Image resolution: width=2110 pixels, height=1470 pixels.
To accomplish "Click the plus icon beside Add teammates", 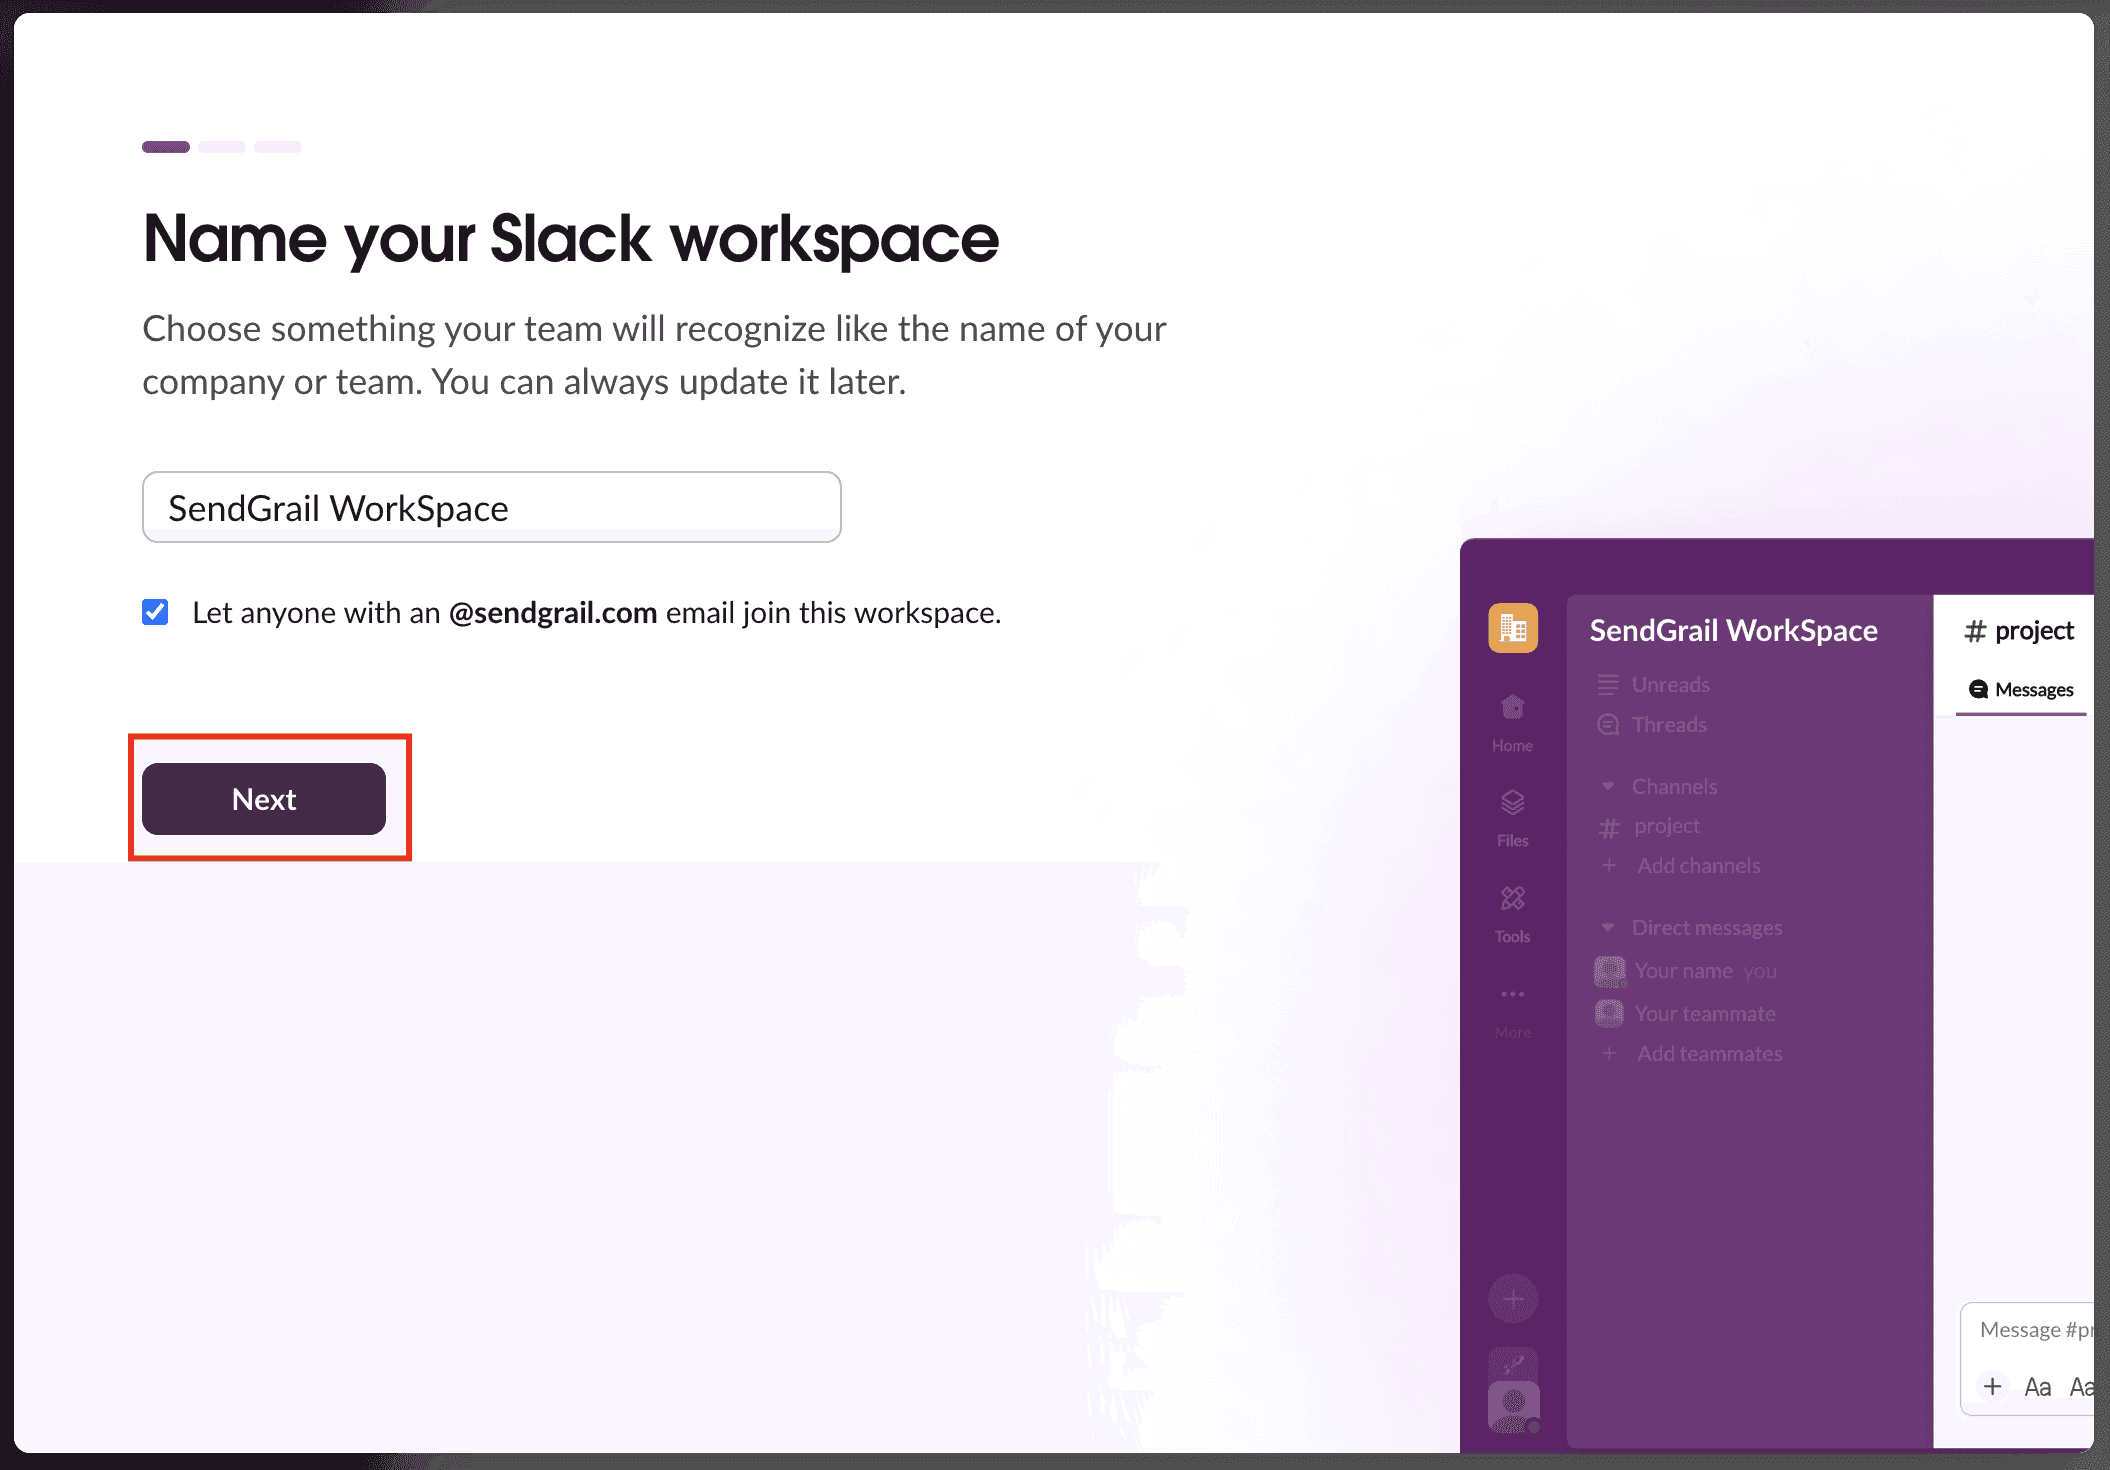I will [1609, 1054].
